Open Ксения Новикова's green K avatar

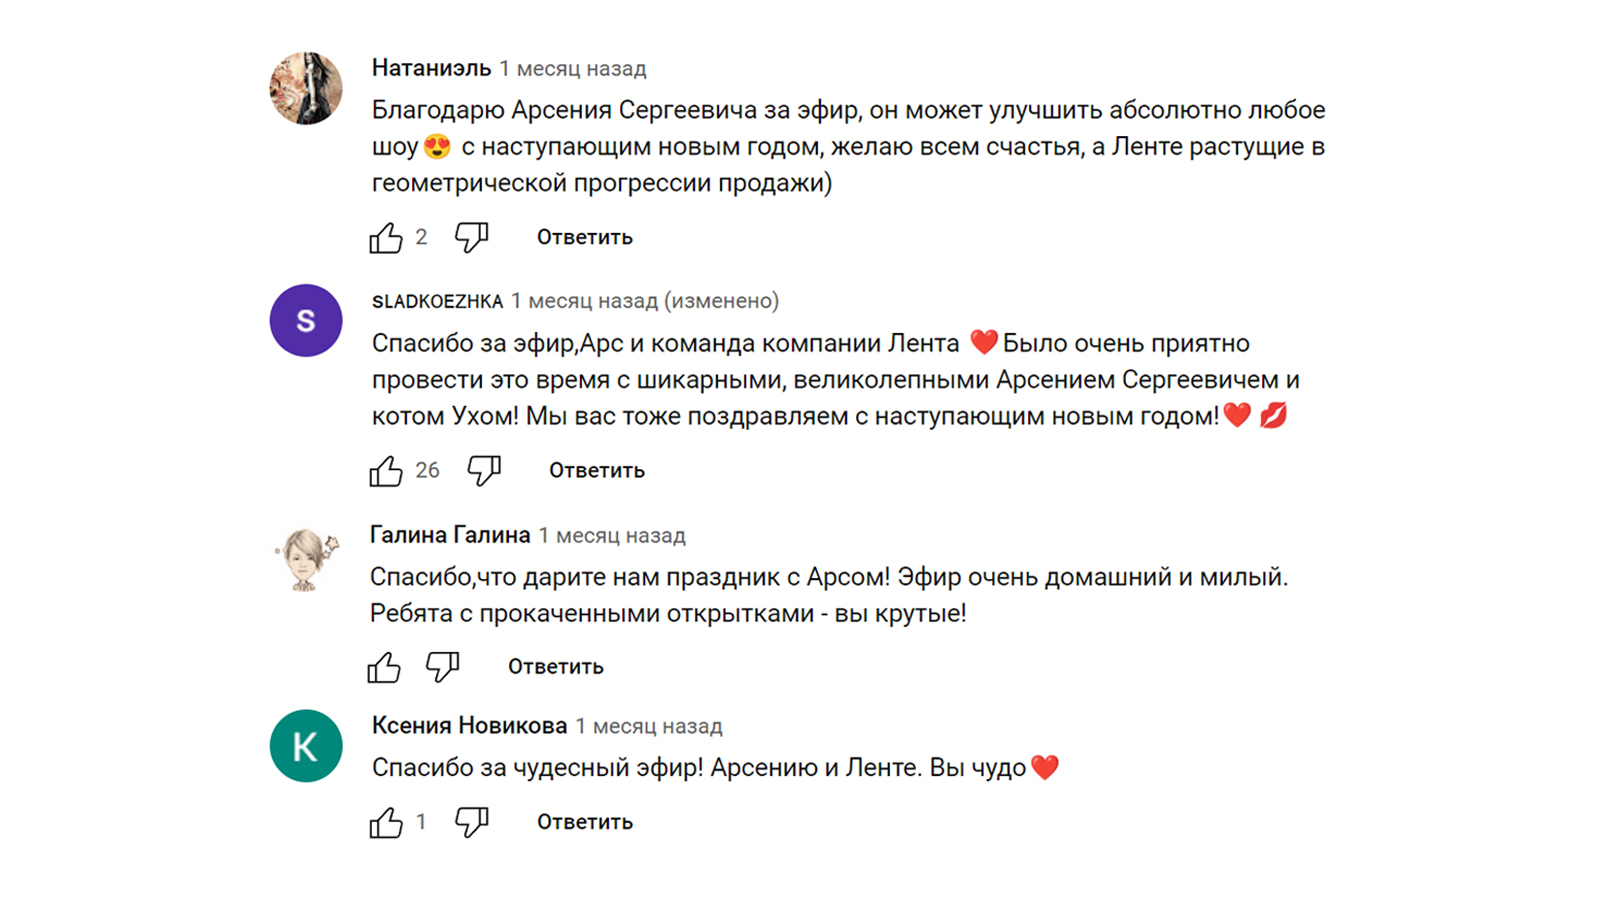(x=306, y=746)
